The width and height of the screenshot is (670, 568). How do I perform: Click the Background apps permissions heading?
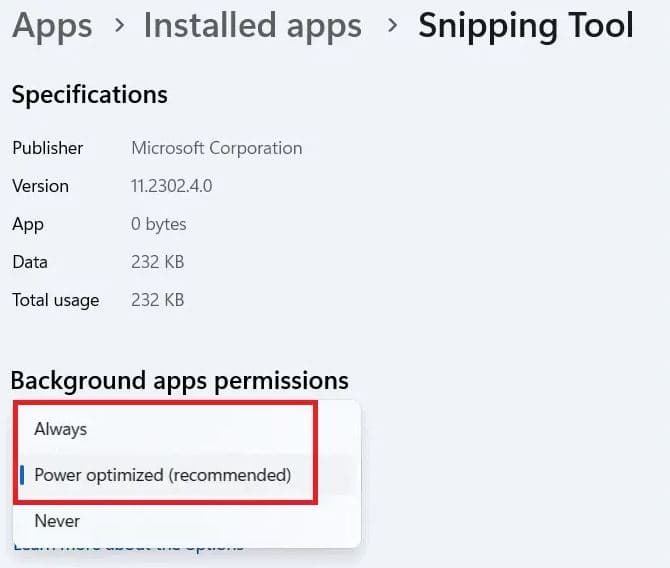click(x=180, y=380)
